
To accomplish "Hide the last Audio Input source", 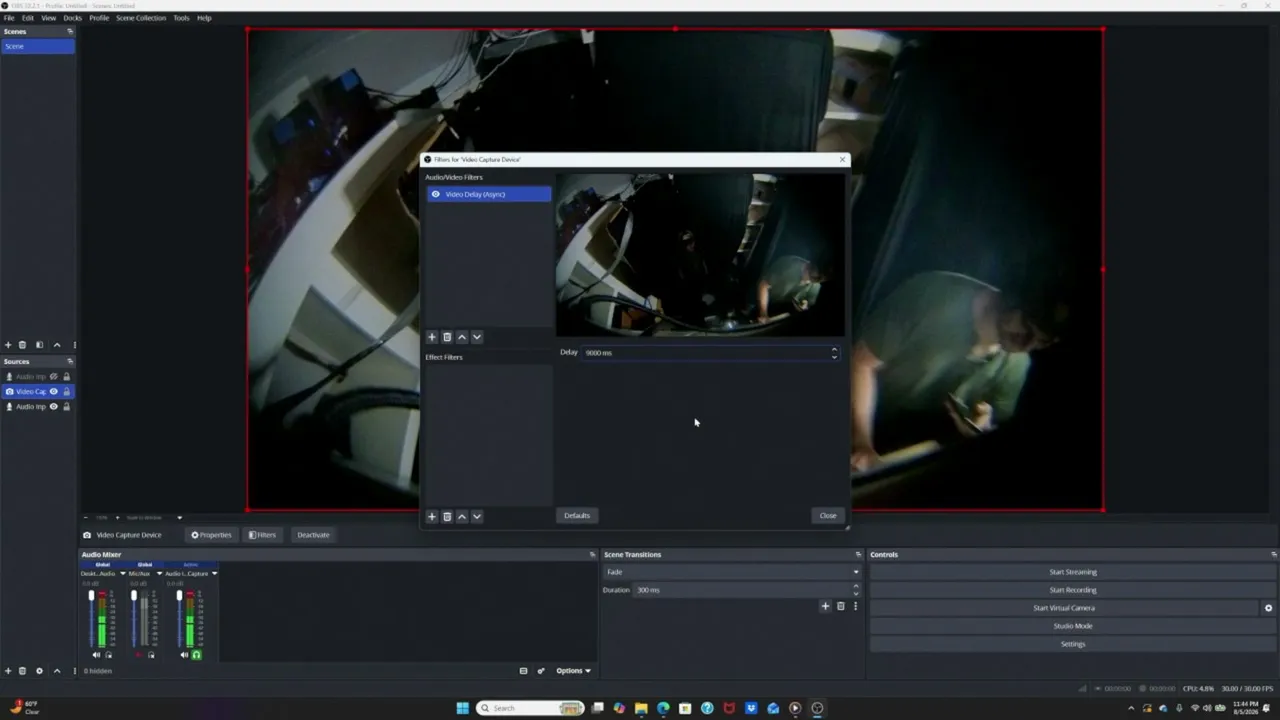I will tap(54, 407).
